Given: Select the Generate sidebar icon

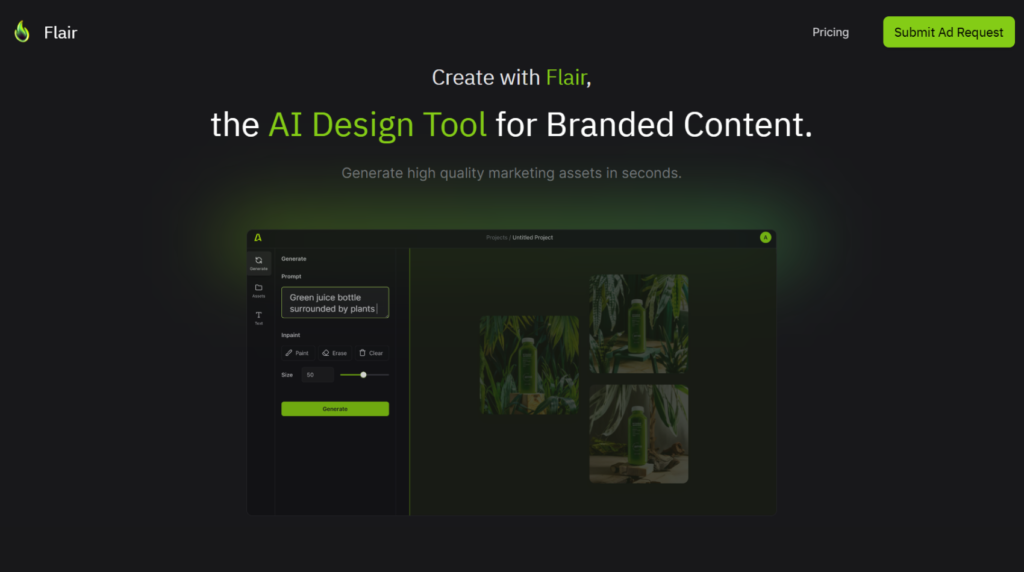Looking at the screenshot, I should [x=259, y=262].
